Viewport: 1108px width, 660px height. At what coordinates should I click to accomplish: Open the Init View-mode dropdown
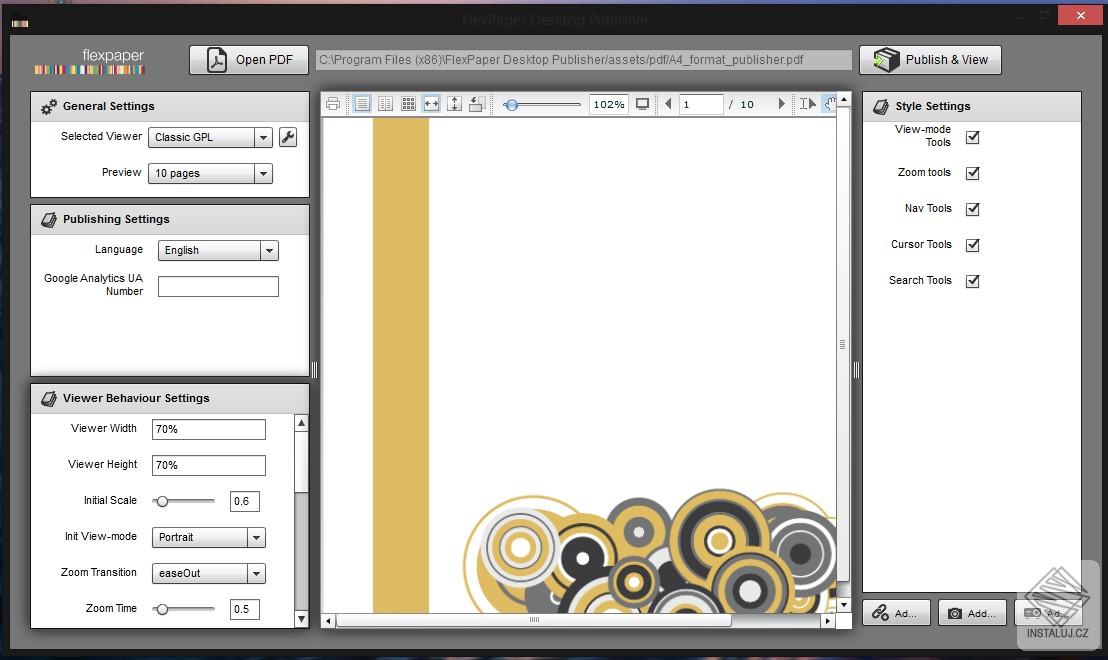click(208, 537)
